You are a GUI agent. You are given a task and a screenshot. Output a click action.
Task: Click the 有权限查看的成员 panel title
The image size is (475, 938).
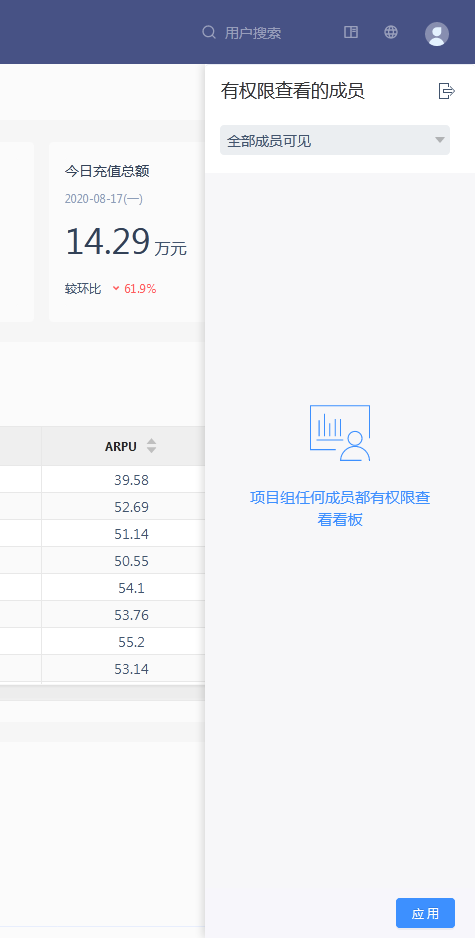[x=293, y=91]
